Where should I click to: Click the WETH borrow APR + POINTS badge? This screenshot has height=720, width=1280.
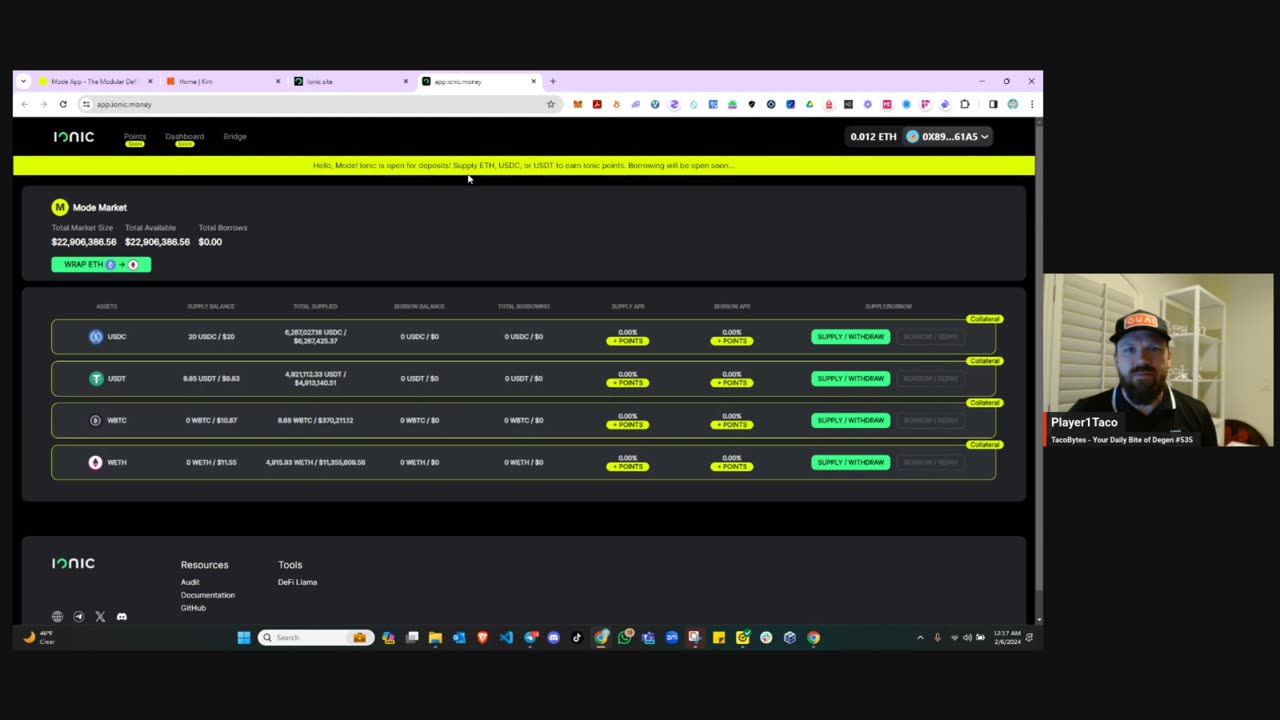[x=732, y=467]
